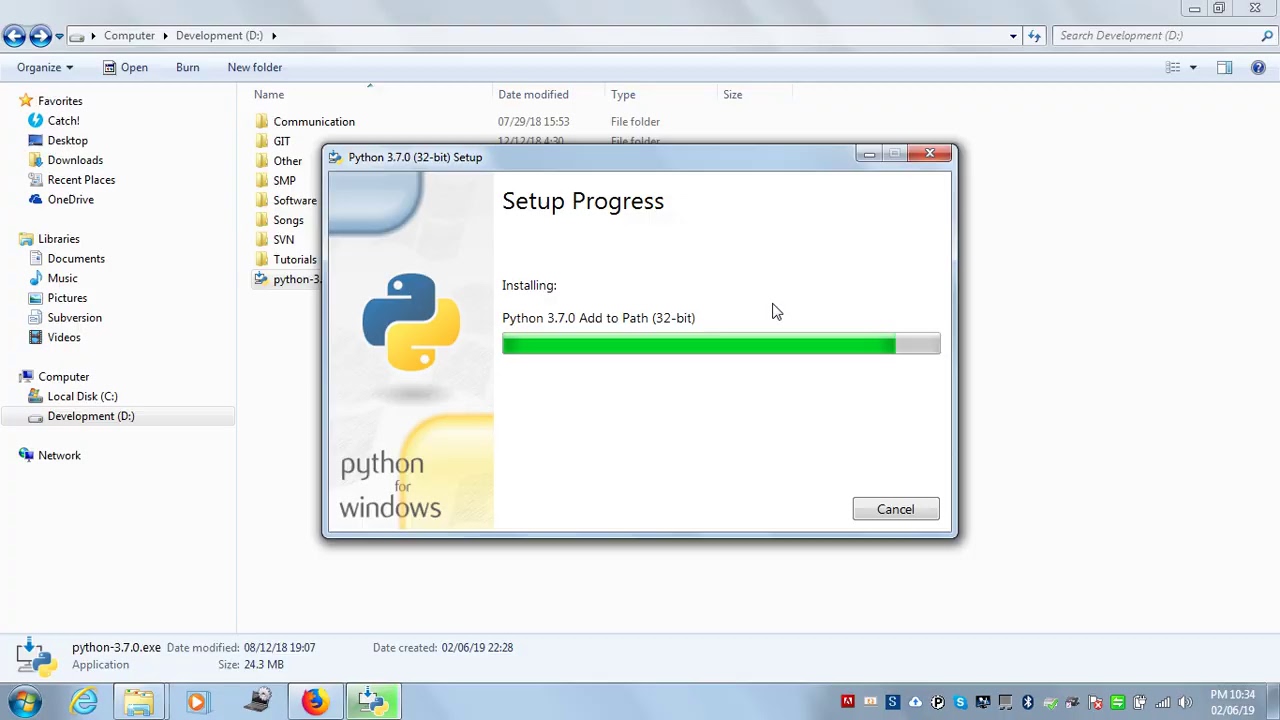The image size is (1280, 720).
Task: Select the GIT folder
Action: [x=281, y=141]
